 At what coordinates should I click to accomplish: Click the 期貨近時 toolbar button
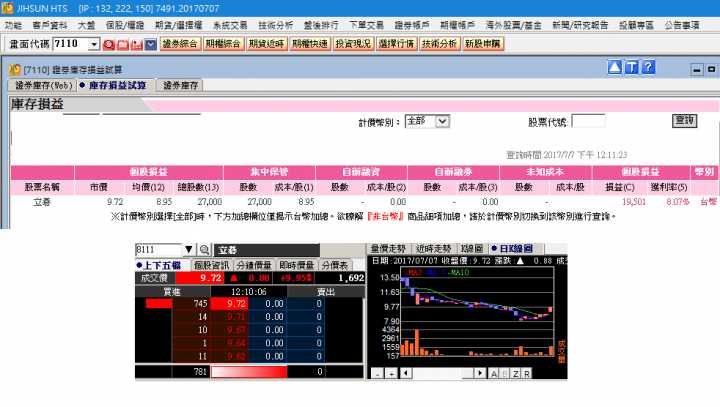point(267,44)
